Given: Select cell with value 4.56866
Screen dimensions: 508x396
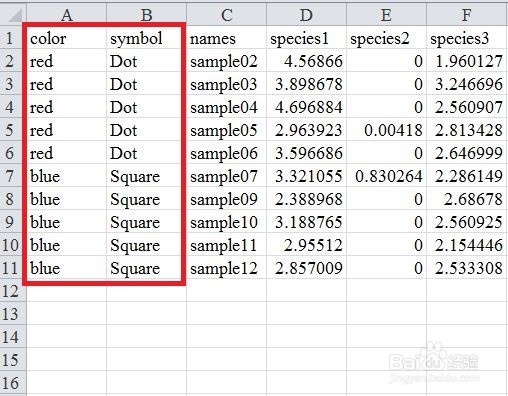Looking at the screenshot, I should tap(306, 60).
